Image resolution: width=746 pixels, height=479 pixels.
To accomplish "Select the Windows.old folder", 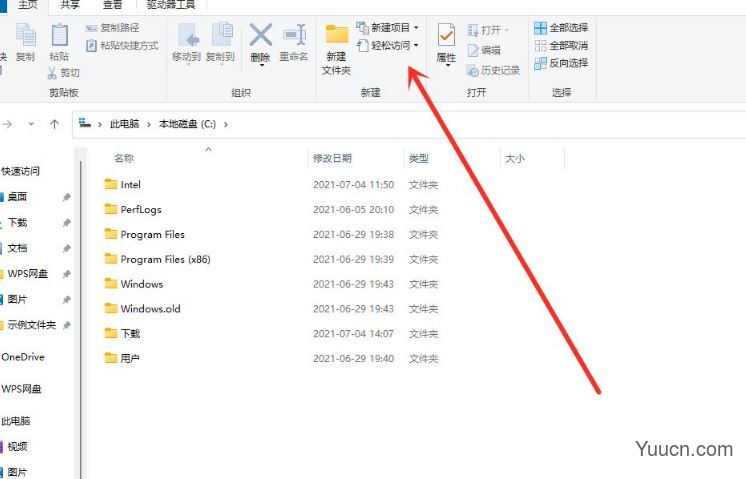I will tap(150, 309).
